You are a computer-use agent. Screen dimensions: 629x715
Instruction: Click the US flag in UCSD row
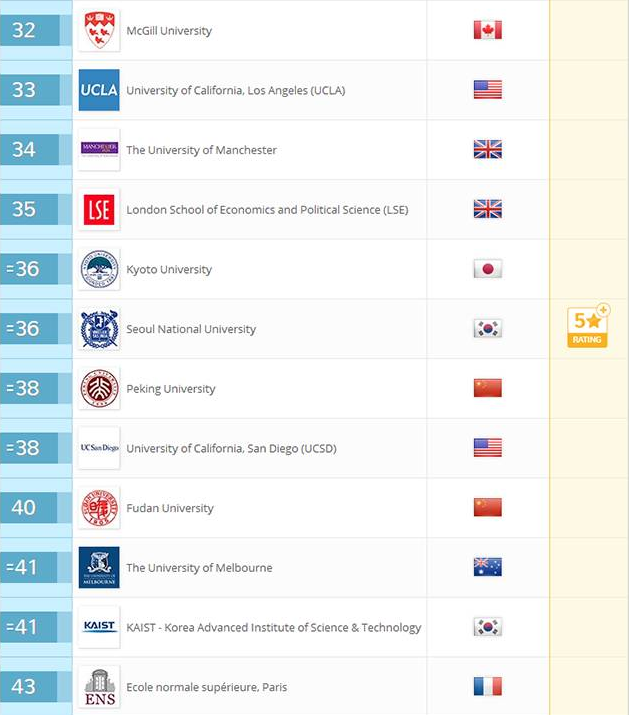tap(488, 448)
